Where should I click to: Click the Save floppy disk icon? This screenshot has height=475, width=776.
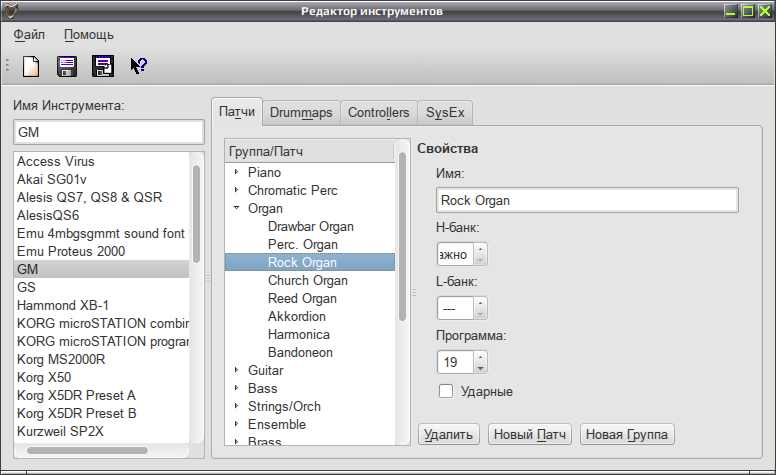coord(67,66)
